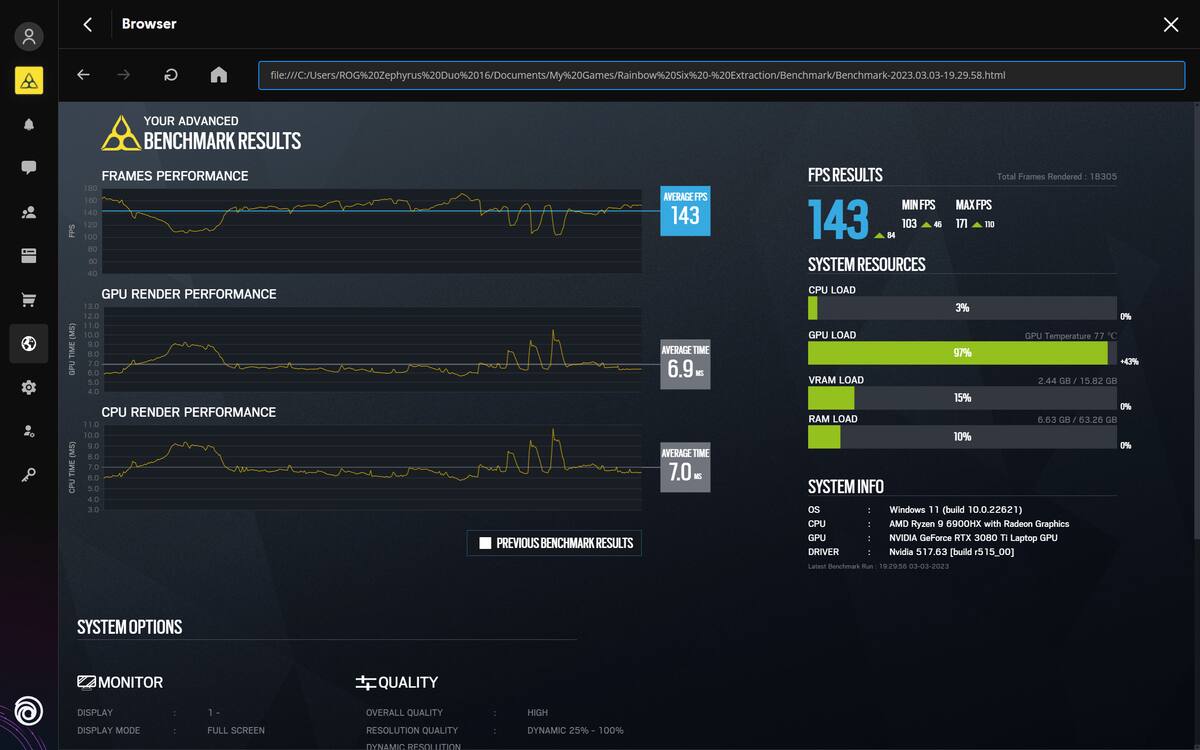Click 'Windows 11 (build 10.0.22621)' text

pos(955,510)
